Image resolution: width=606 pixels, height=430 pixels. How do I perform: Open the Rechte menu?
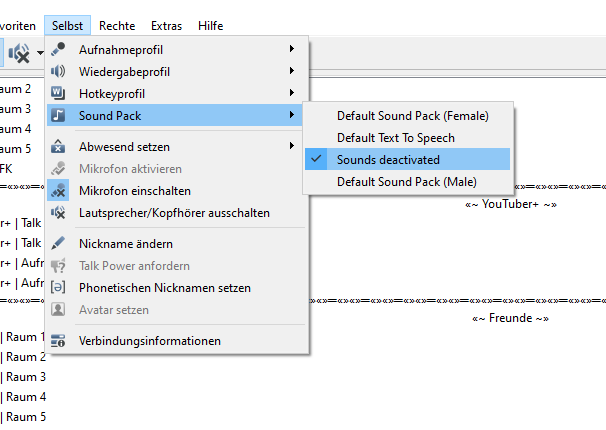click(x=117, y=26)
